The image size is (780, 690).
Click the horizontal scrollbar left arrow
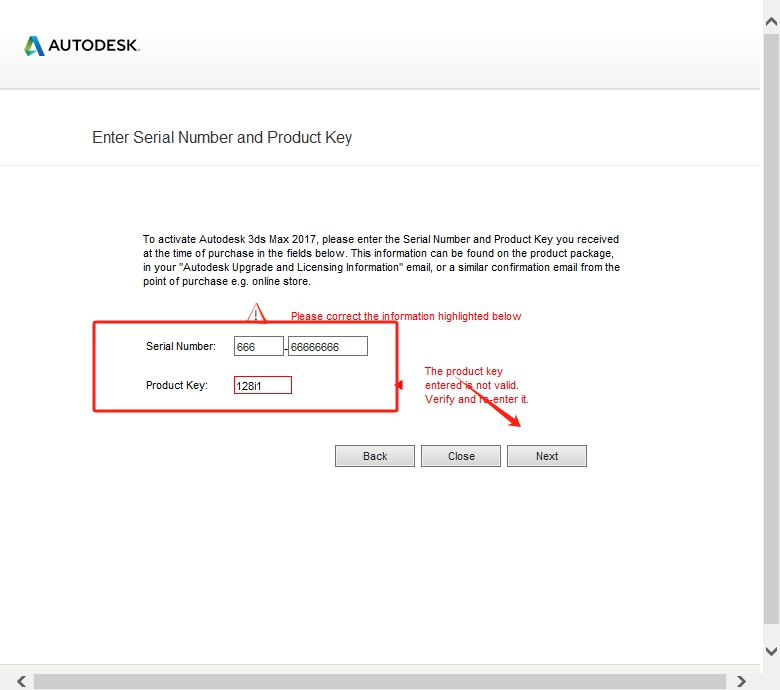20,681
